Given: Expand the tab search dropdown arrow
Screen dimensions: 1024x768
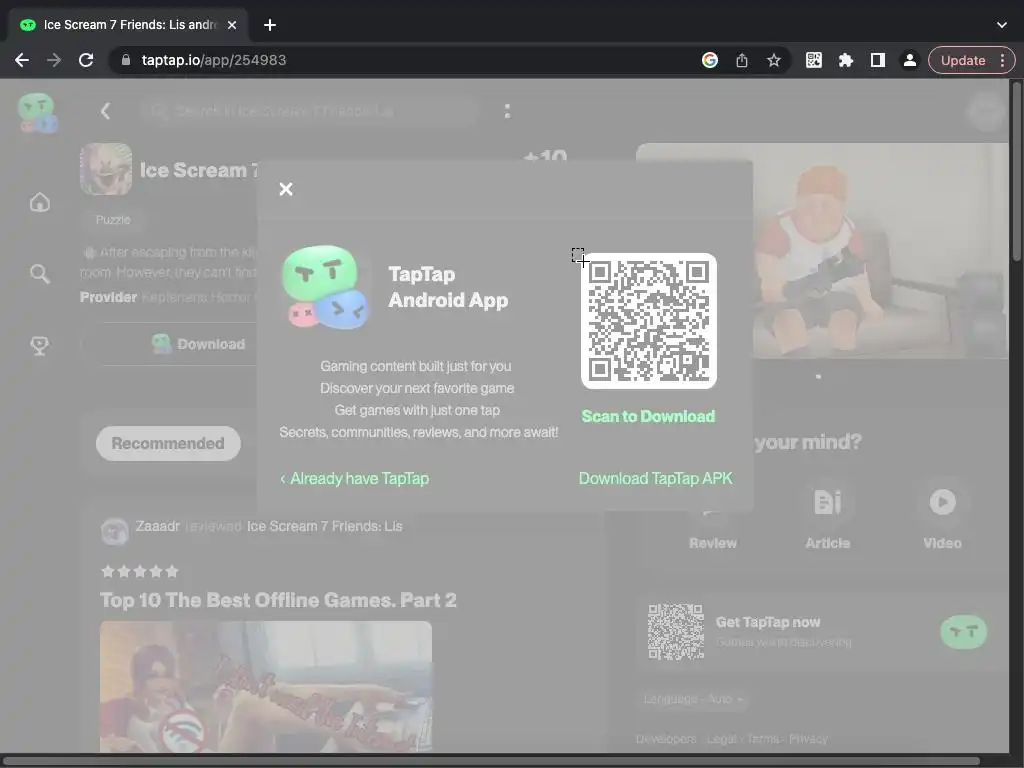Looking at the screenshot, I should (x=1002, y=25).
